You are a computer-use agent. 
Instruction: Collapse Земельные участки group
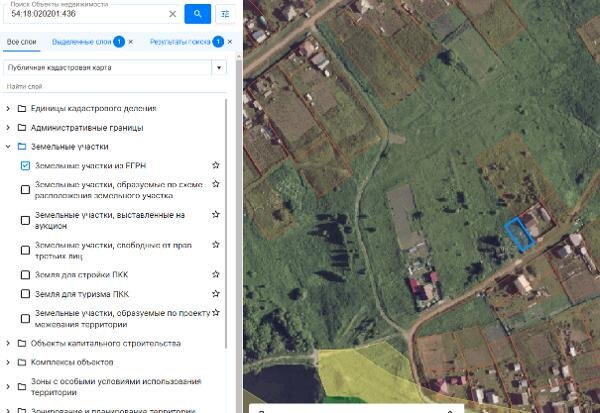pyautogui.click(x=8, y=147)
